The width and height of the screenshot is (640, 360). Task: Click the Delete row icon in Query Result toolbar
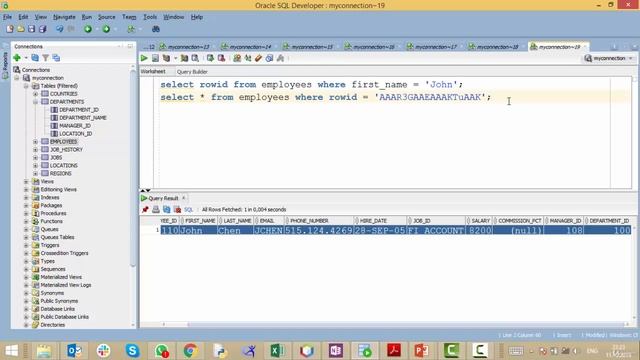(x=177, y=209)
